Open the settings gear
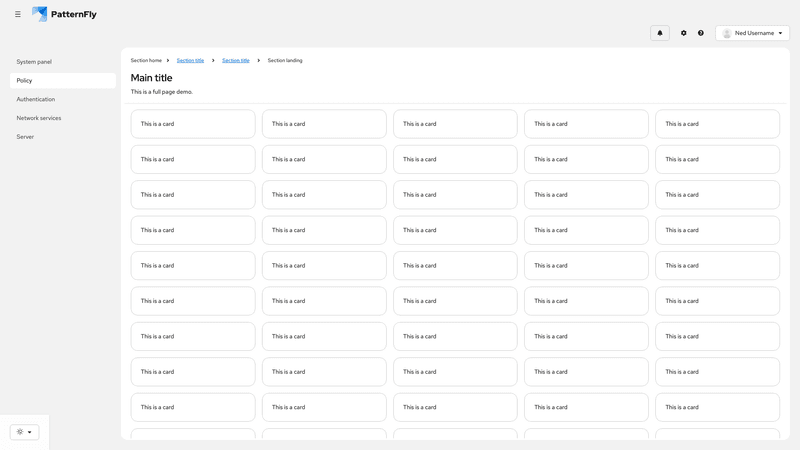Image resolution: width=800 pixels, height=450 pixels. [684, 33]
